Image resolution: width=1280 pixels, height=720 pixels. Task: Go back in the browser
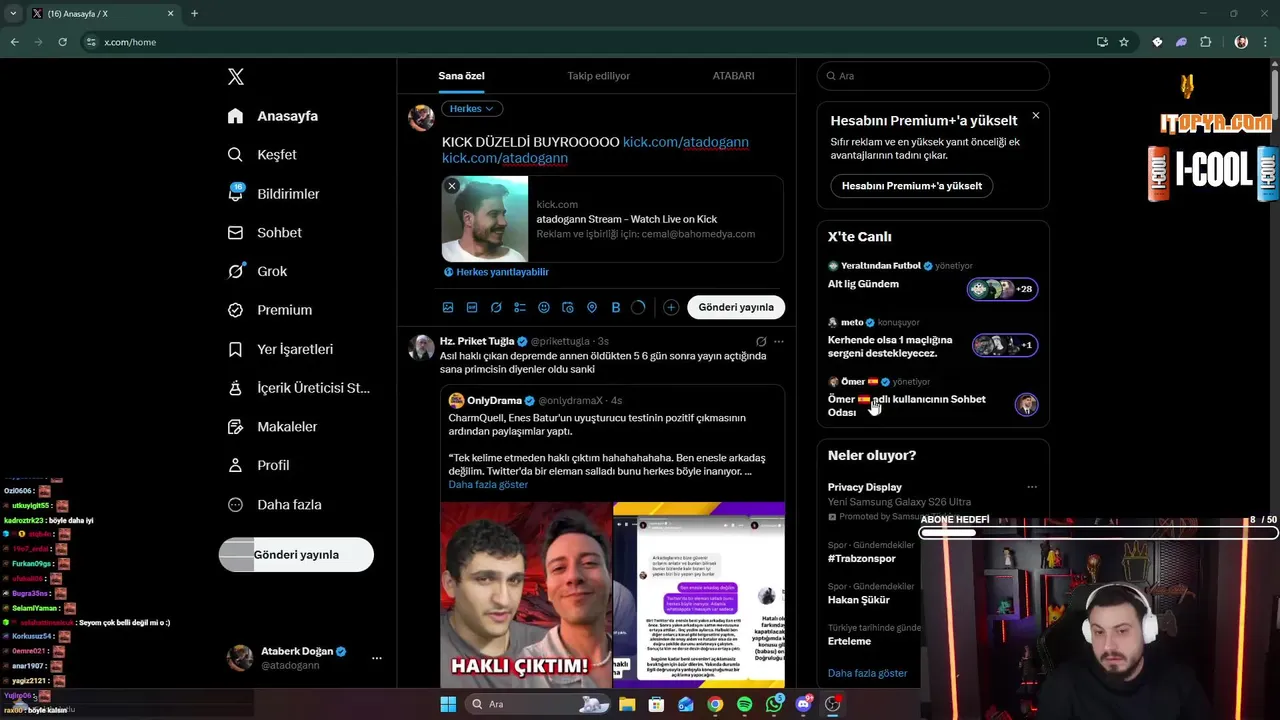14,42
